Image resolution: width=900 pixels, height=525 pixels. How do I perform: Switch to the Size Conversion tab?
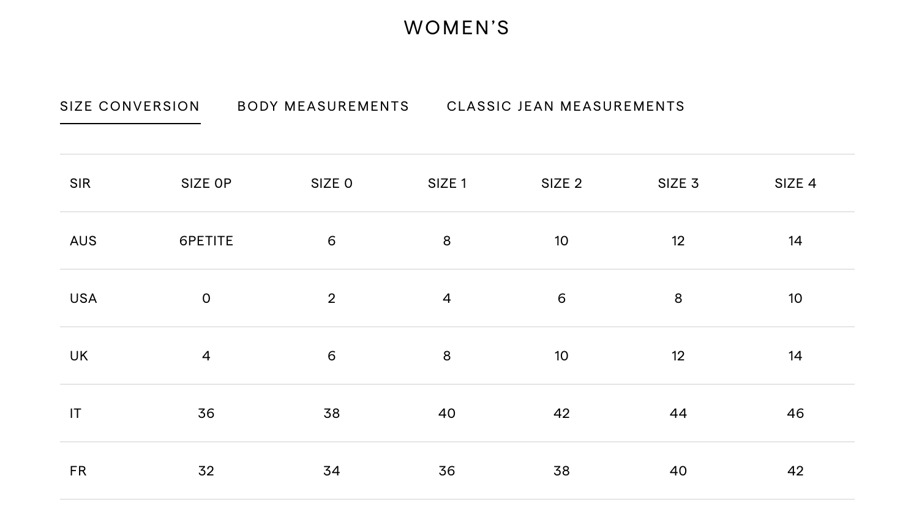130,106
